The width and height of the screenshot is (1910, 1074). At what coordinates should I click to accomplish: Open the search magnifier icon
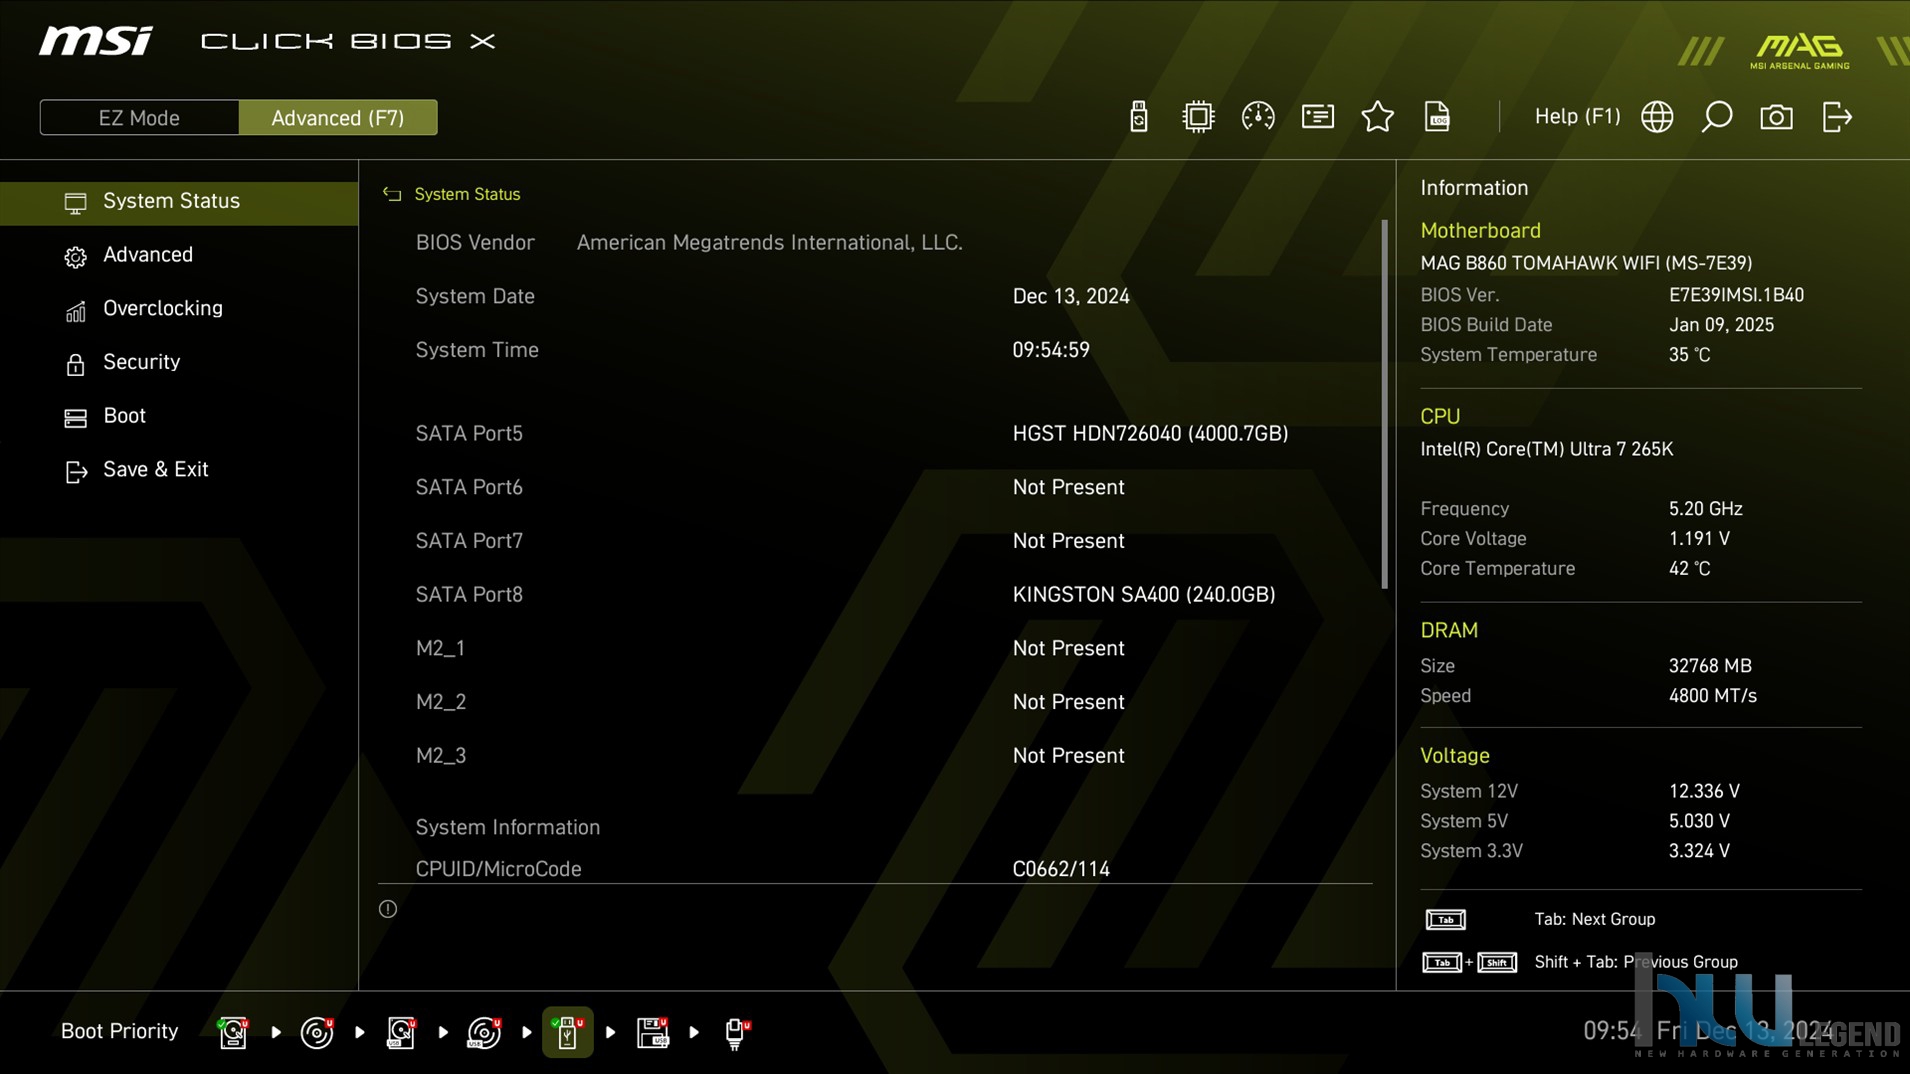pos(1716,117)
